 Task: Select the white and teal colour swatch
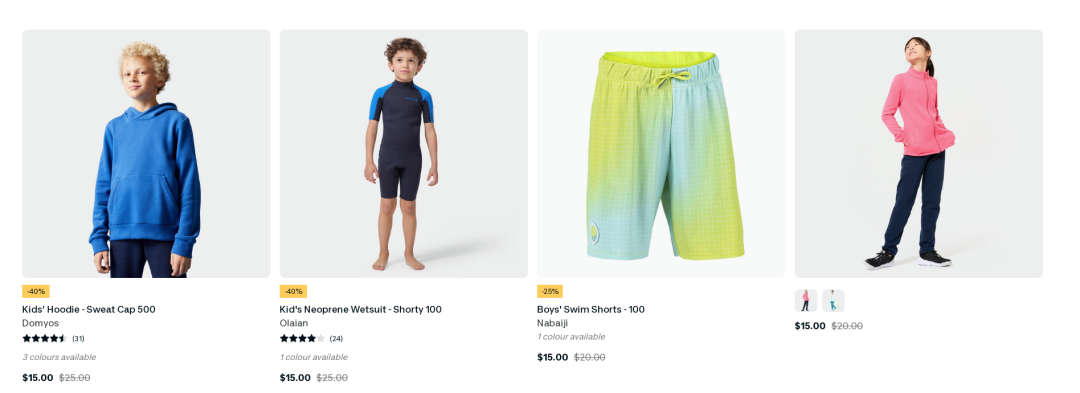833,301
